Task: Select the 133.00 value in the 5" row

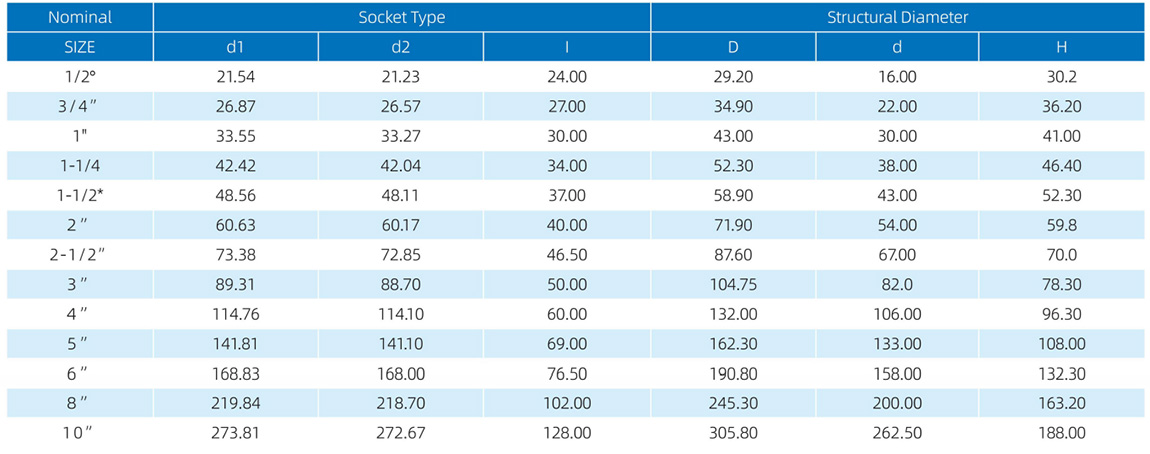Action: pos(897,344)
